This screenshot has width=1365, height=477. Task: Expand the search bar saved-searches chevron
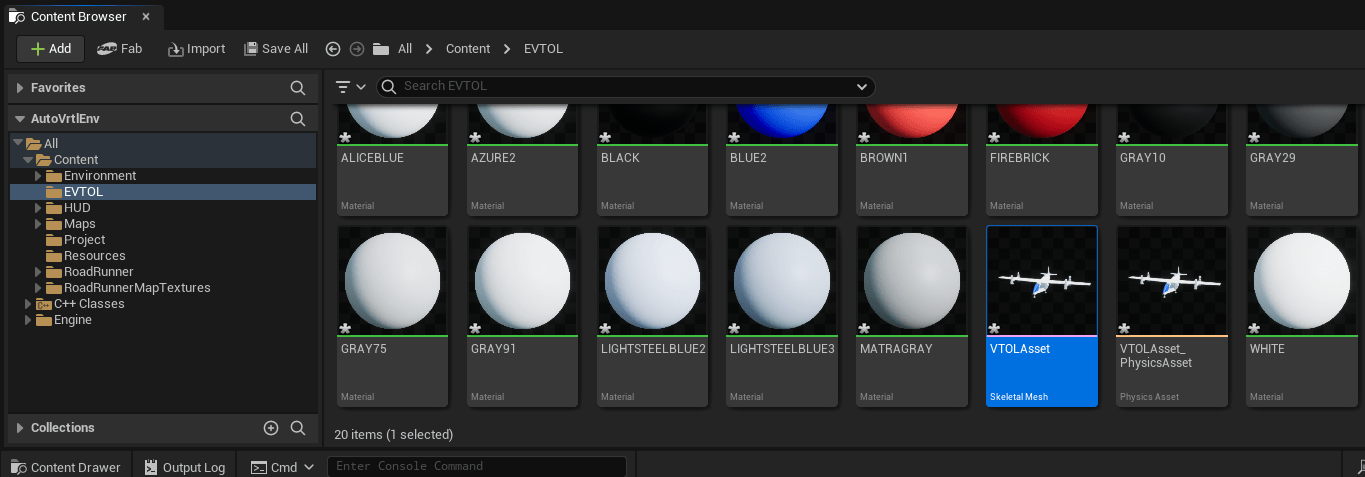click(x=862, y=87)
